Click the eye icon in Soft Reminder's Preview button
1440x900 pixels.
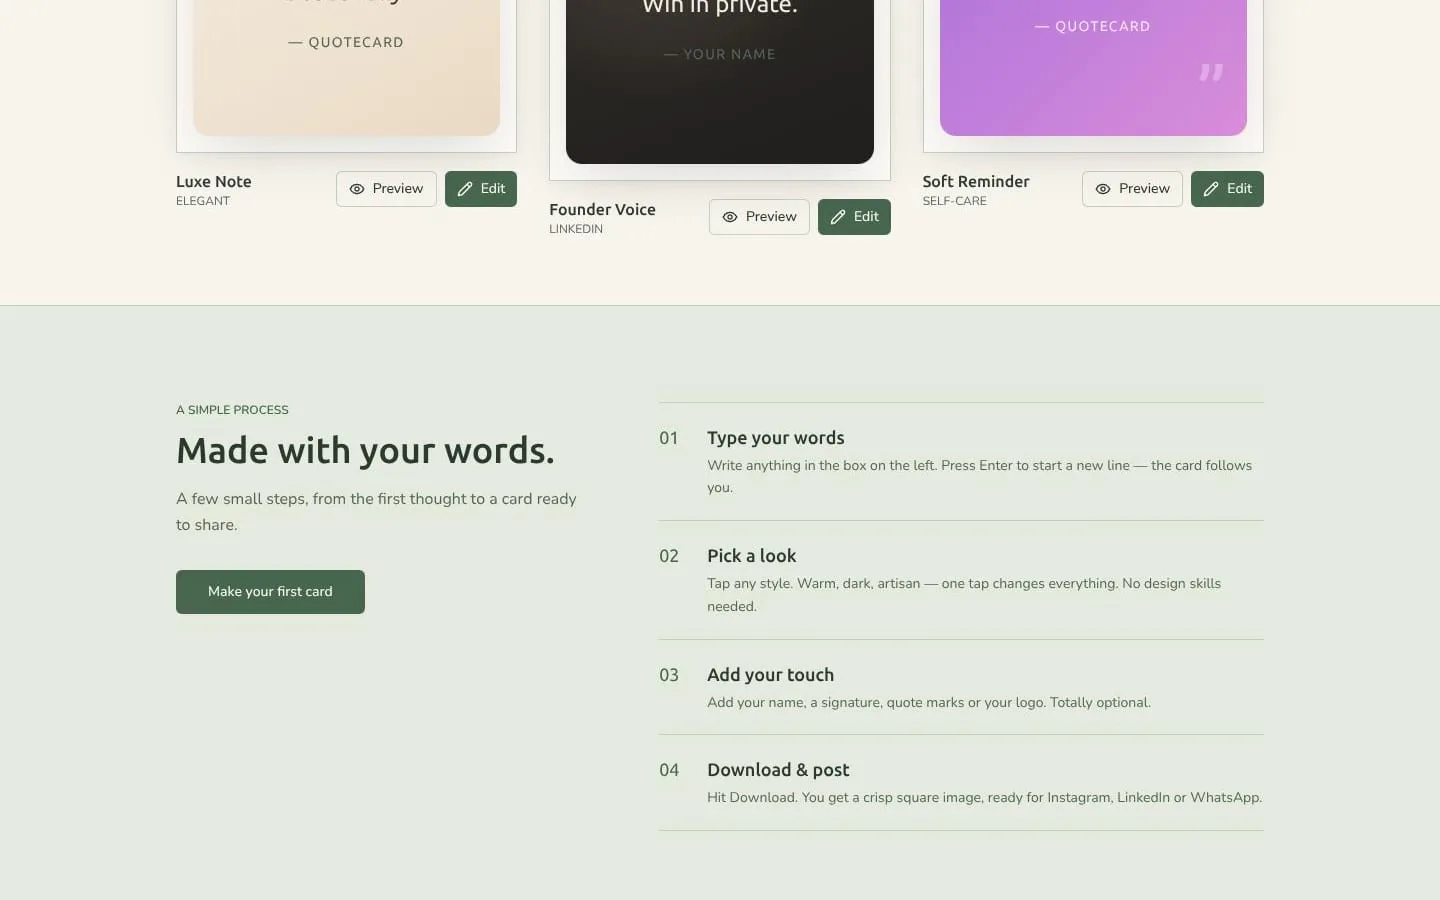tap(1103, 189)
